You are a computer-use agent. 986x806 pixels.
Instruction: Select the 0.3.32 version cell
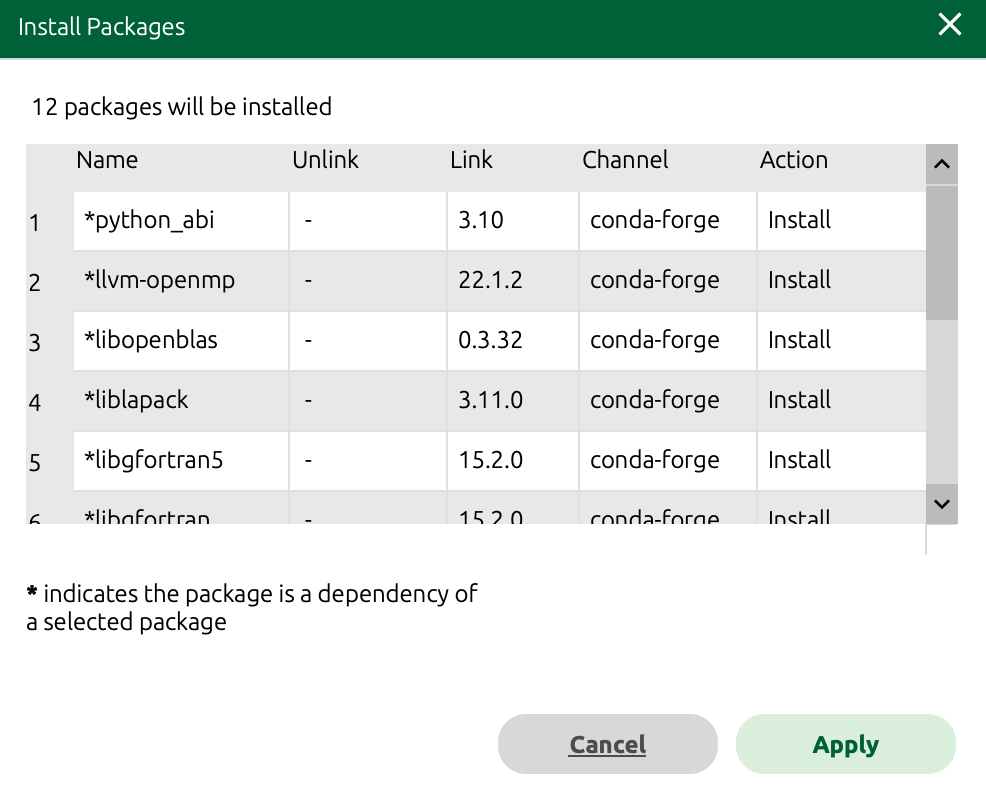click(x=490, y=340)
